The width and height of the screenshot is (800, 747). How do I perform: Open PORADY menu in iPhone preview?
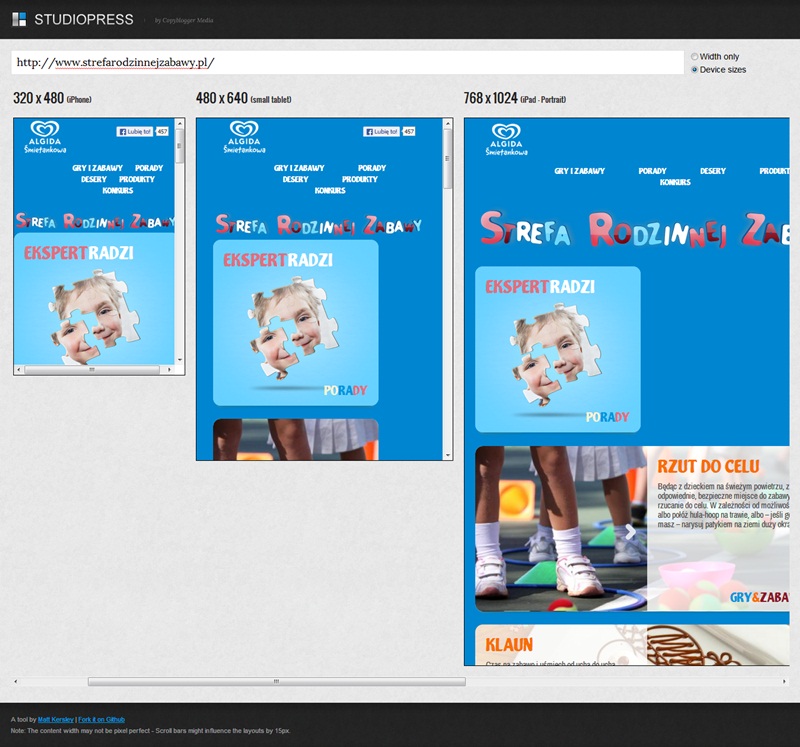(149, 168)
